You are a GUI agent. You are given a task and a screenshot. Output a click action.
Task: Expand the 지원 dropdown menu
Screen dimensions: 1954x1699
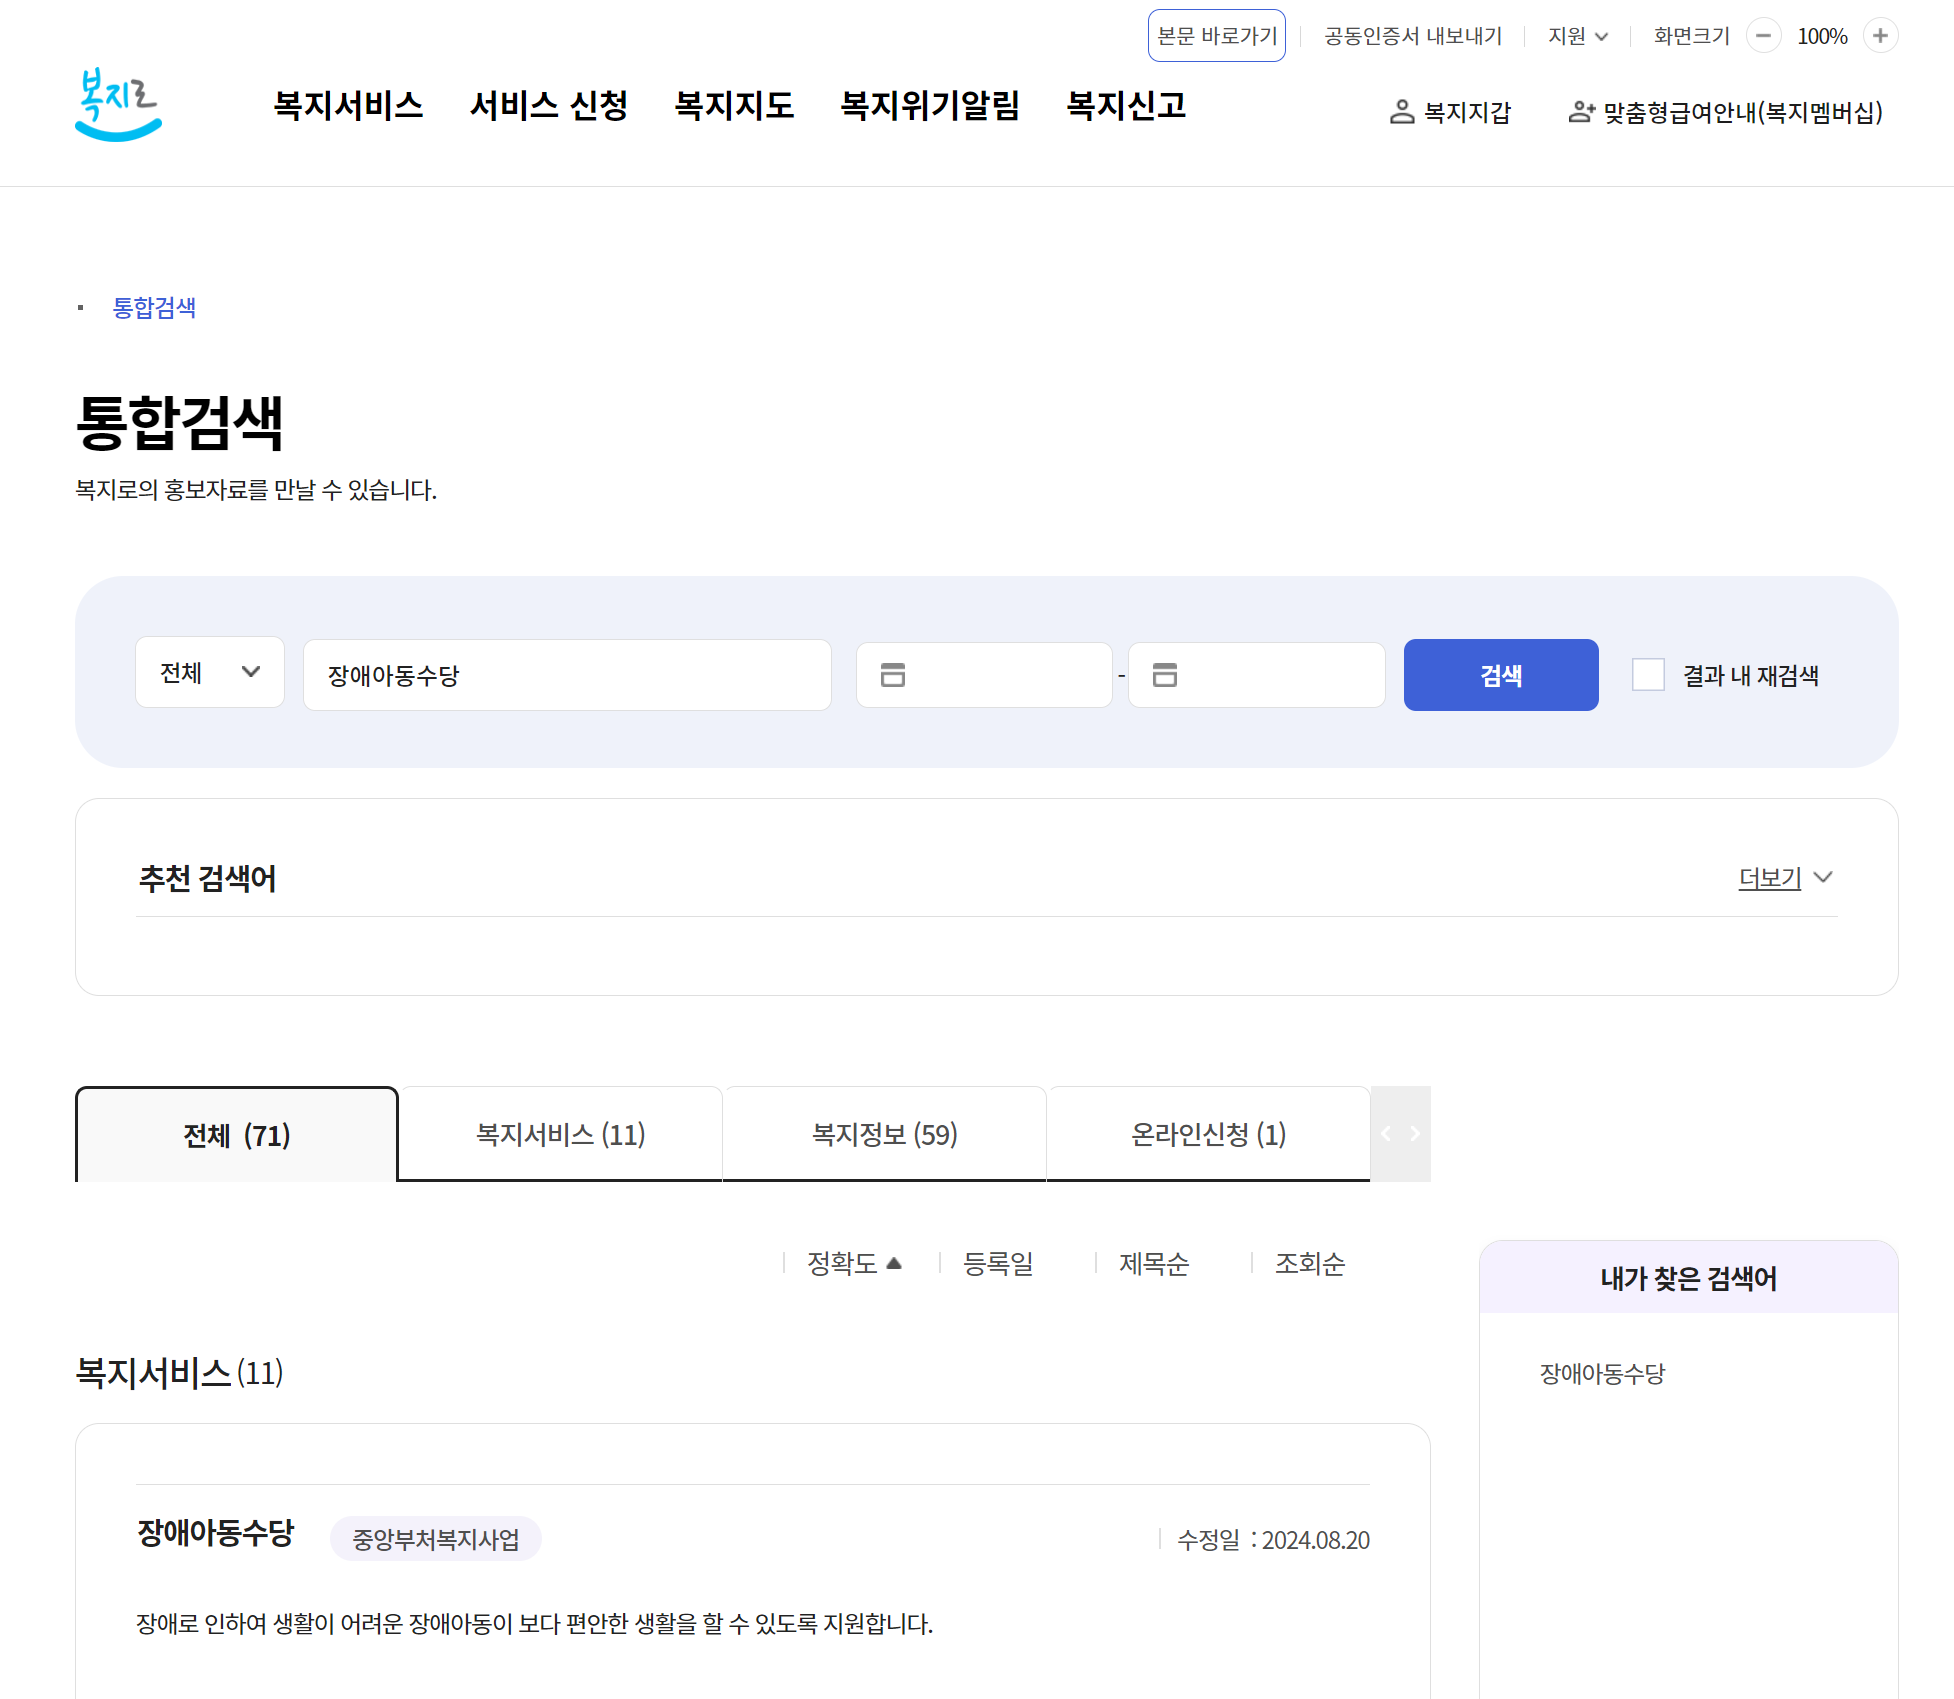coord(1577,36)
